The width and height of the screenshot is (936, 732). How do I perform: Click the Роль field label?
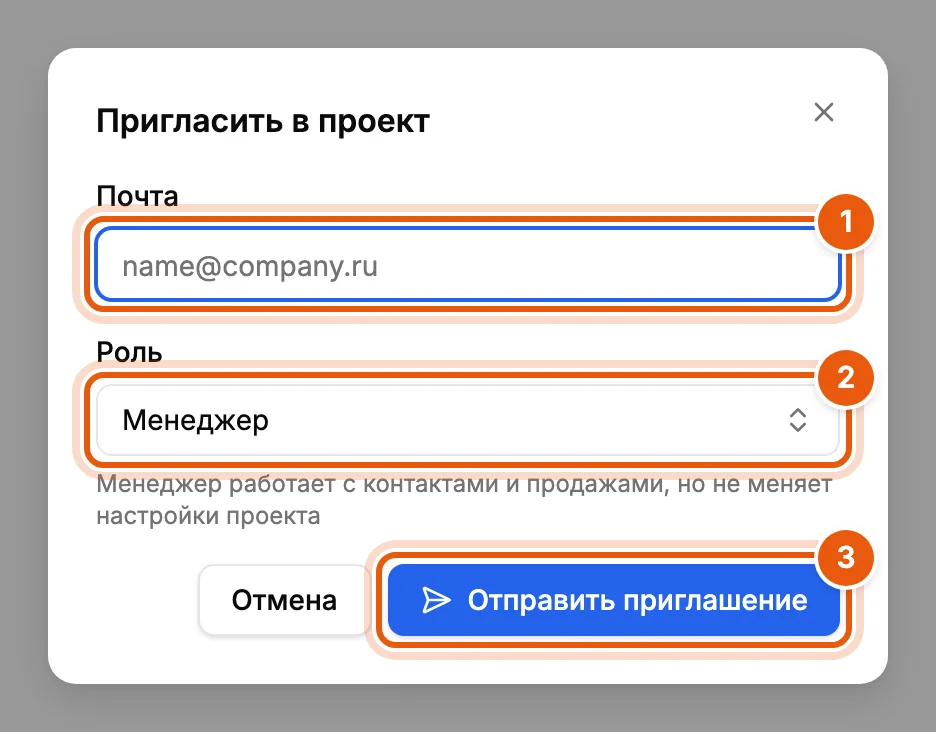point(130,352)
